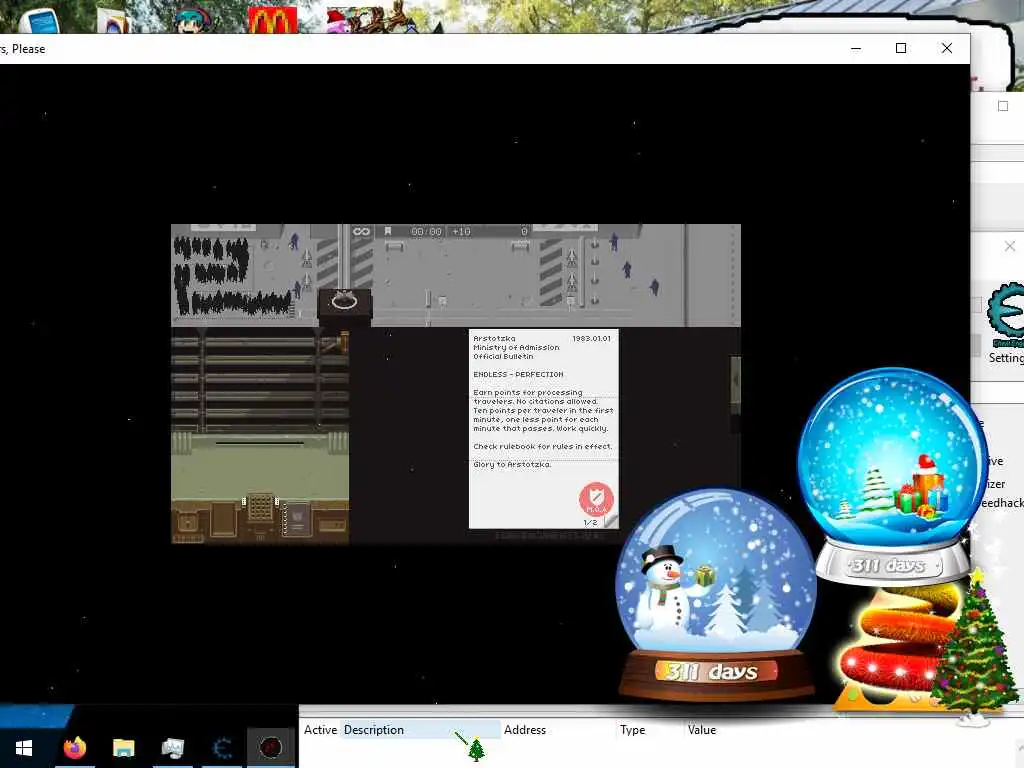Open the Start menu
The height and width of the screenshot is (768, 1024).
(24, 747)
